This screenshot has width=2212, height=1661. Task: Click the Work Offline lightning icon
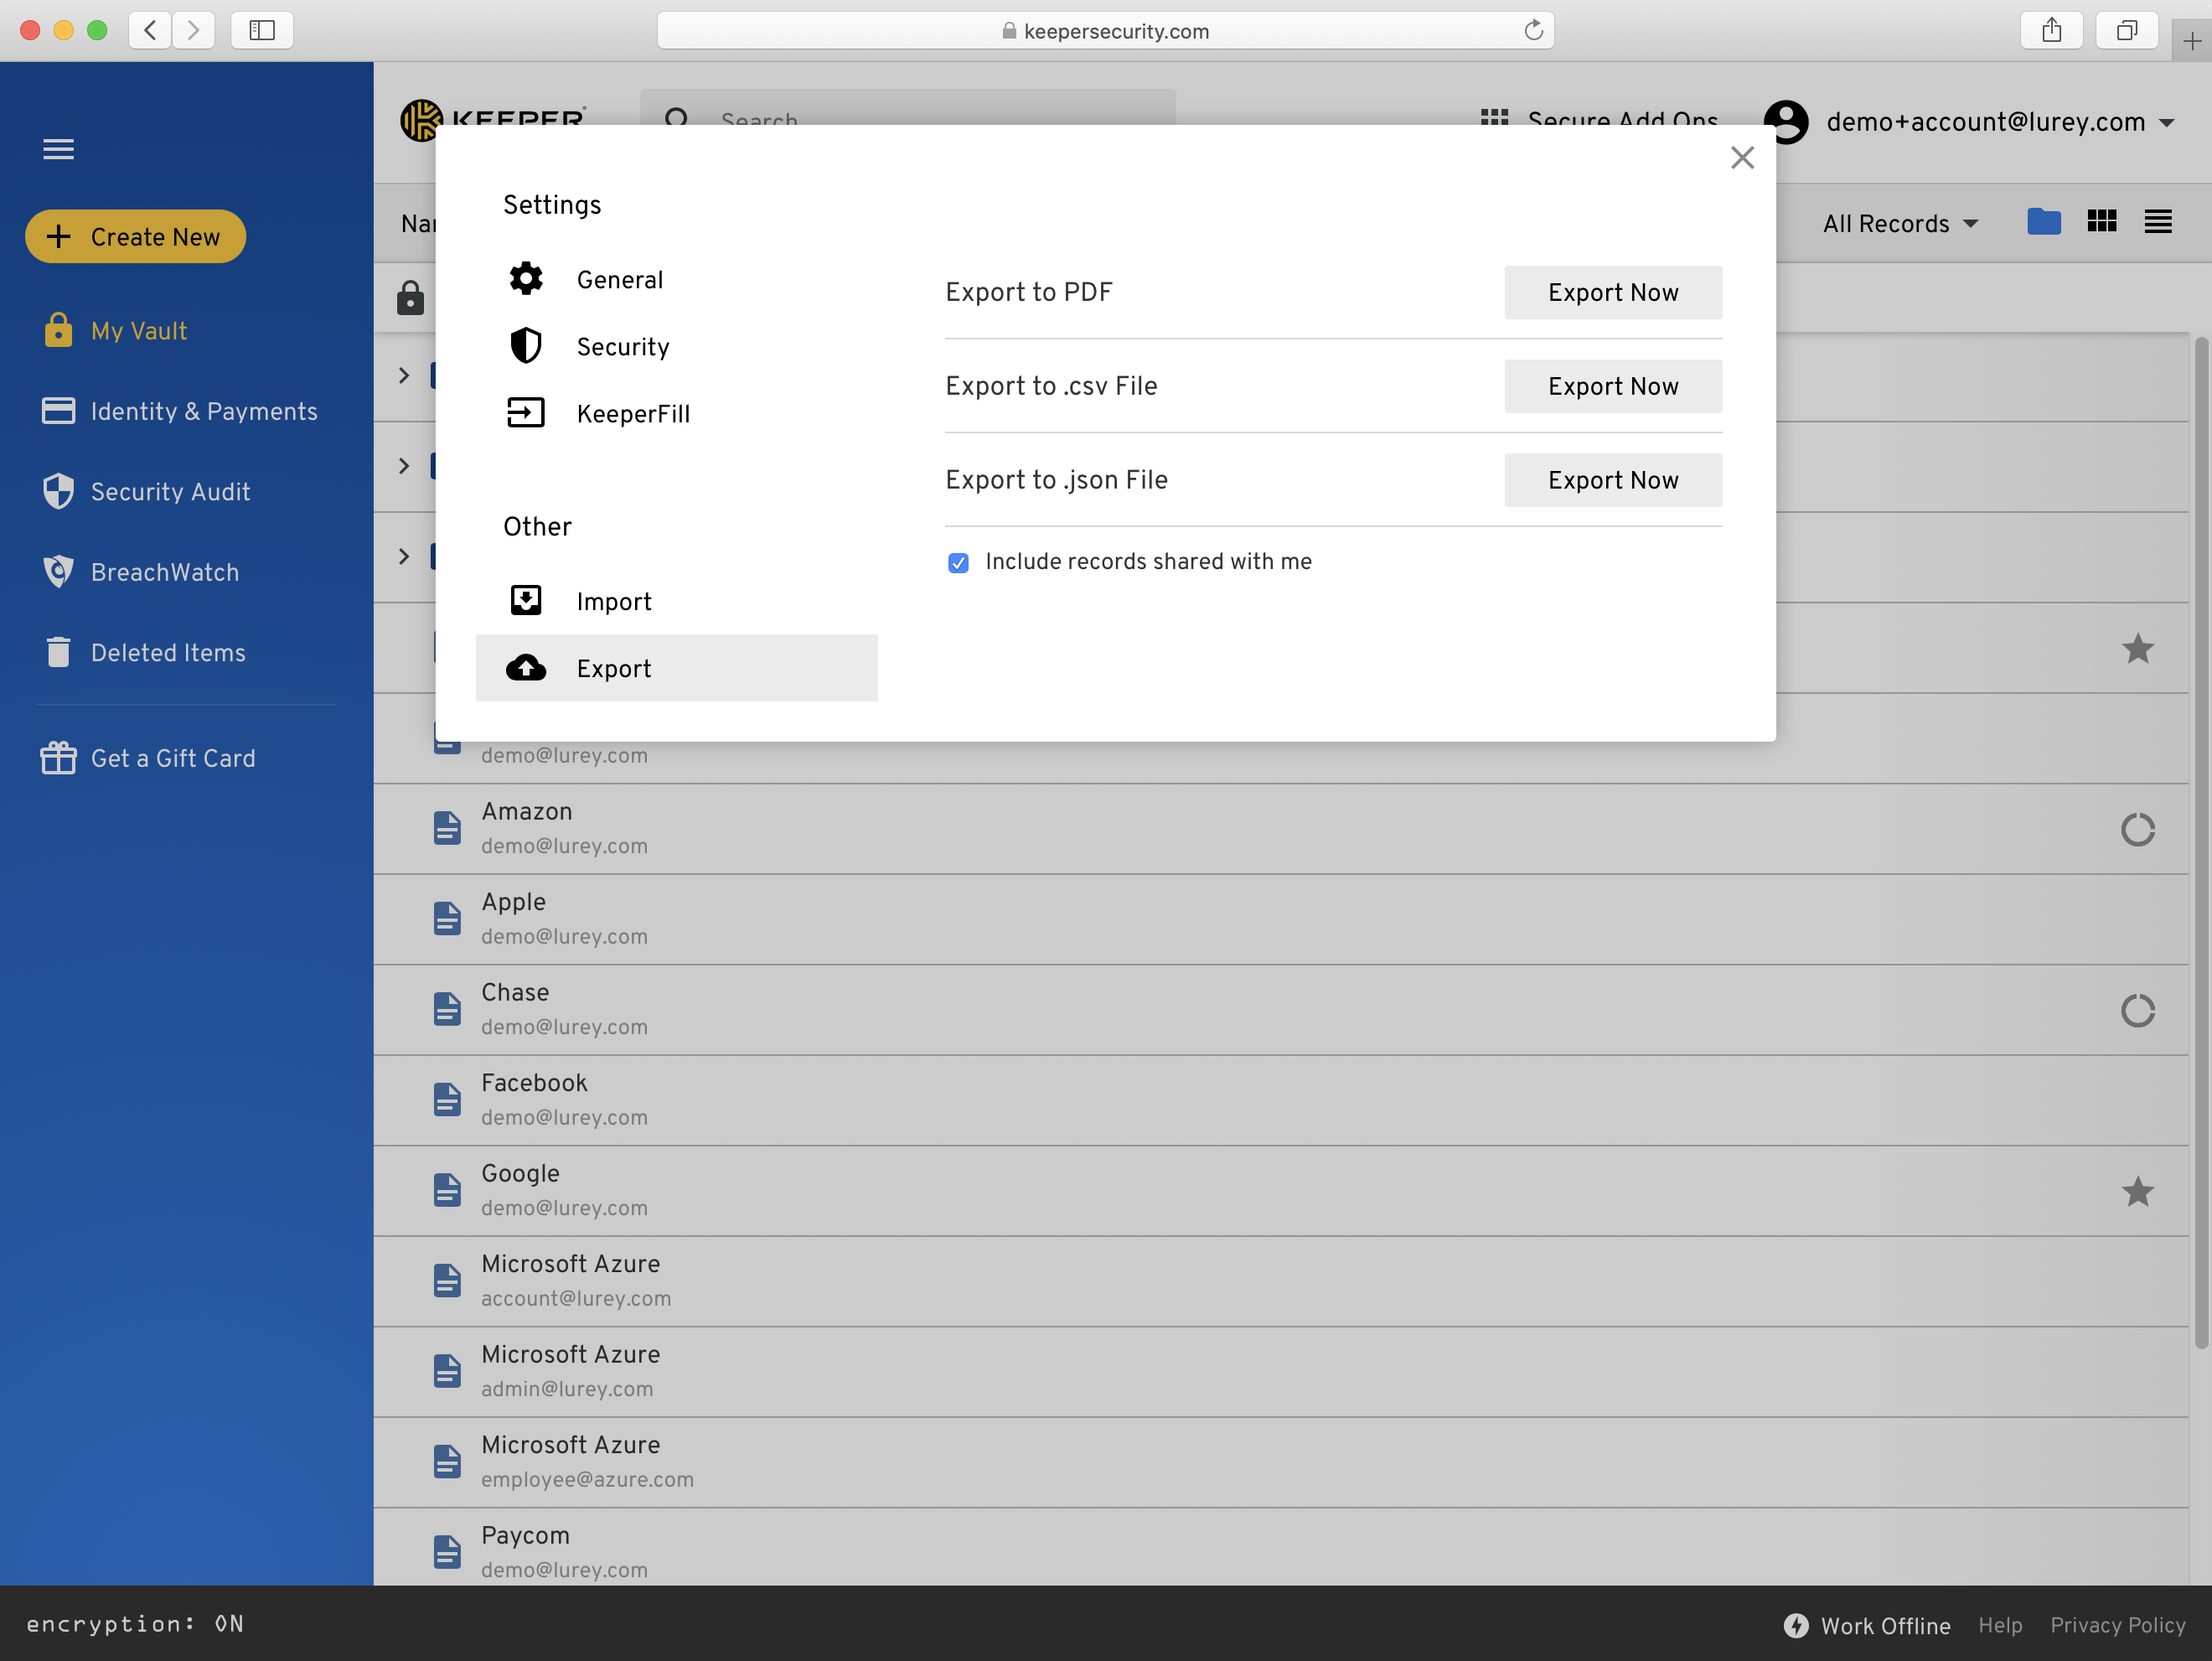(x=1796, y=1625)
